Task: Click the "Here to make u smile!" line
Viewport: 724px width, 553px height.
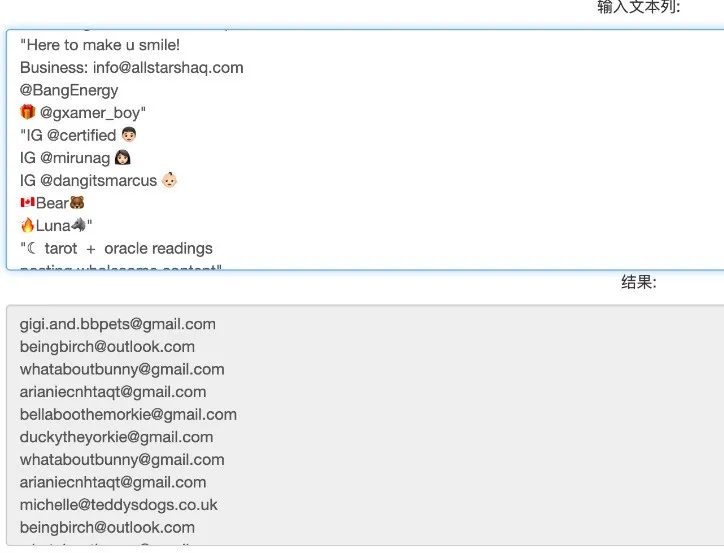Action: click(x=99, y=45)
